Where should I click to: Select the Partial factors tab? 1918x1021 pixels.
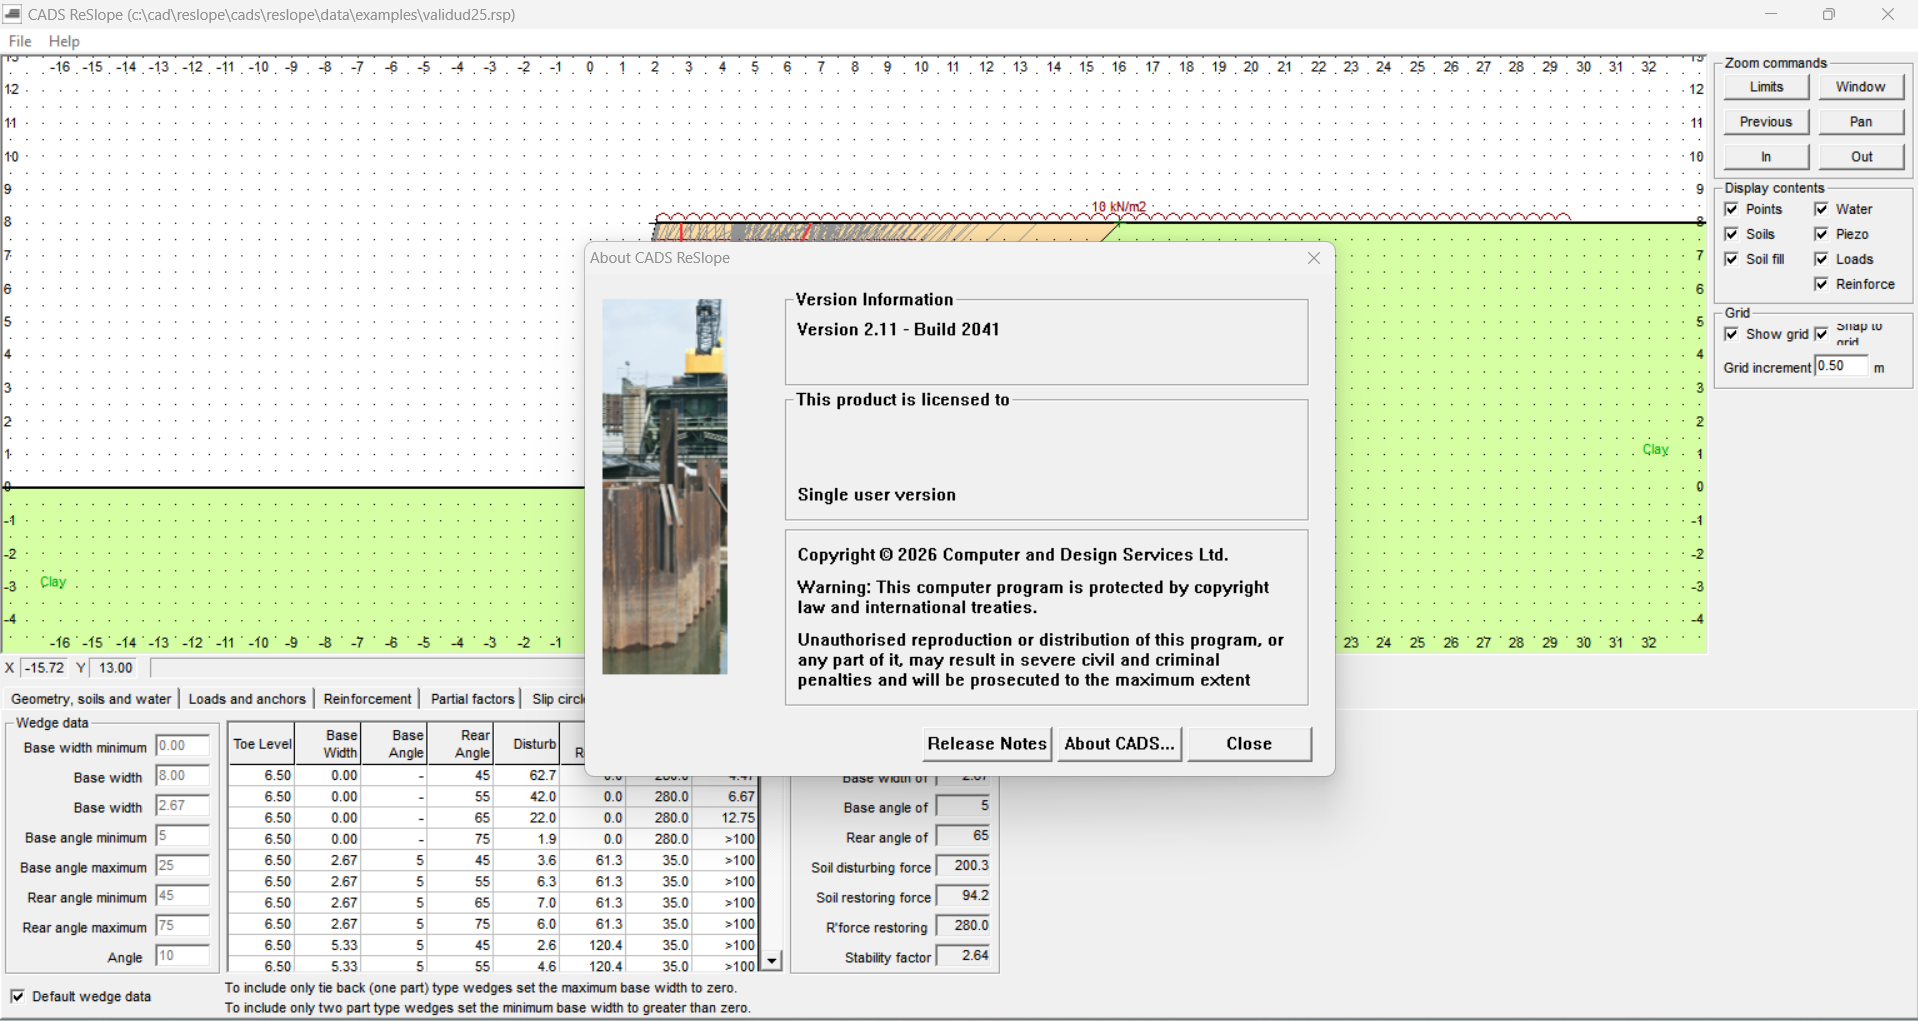pyautogui.click(x=472, y=699)
